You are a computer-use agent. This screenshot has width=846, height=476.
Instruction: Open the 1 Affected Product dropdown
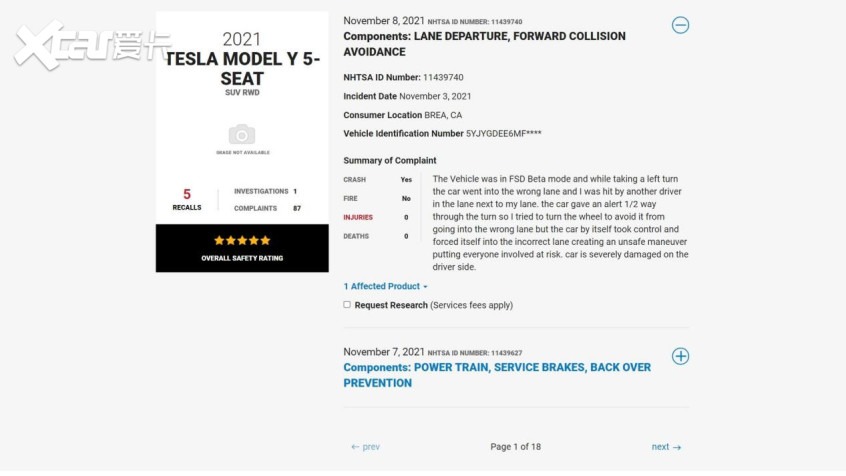click(x=385, y=287)
